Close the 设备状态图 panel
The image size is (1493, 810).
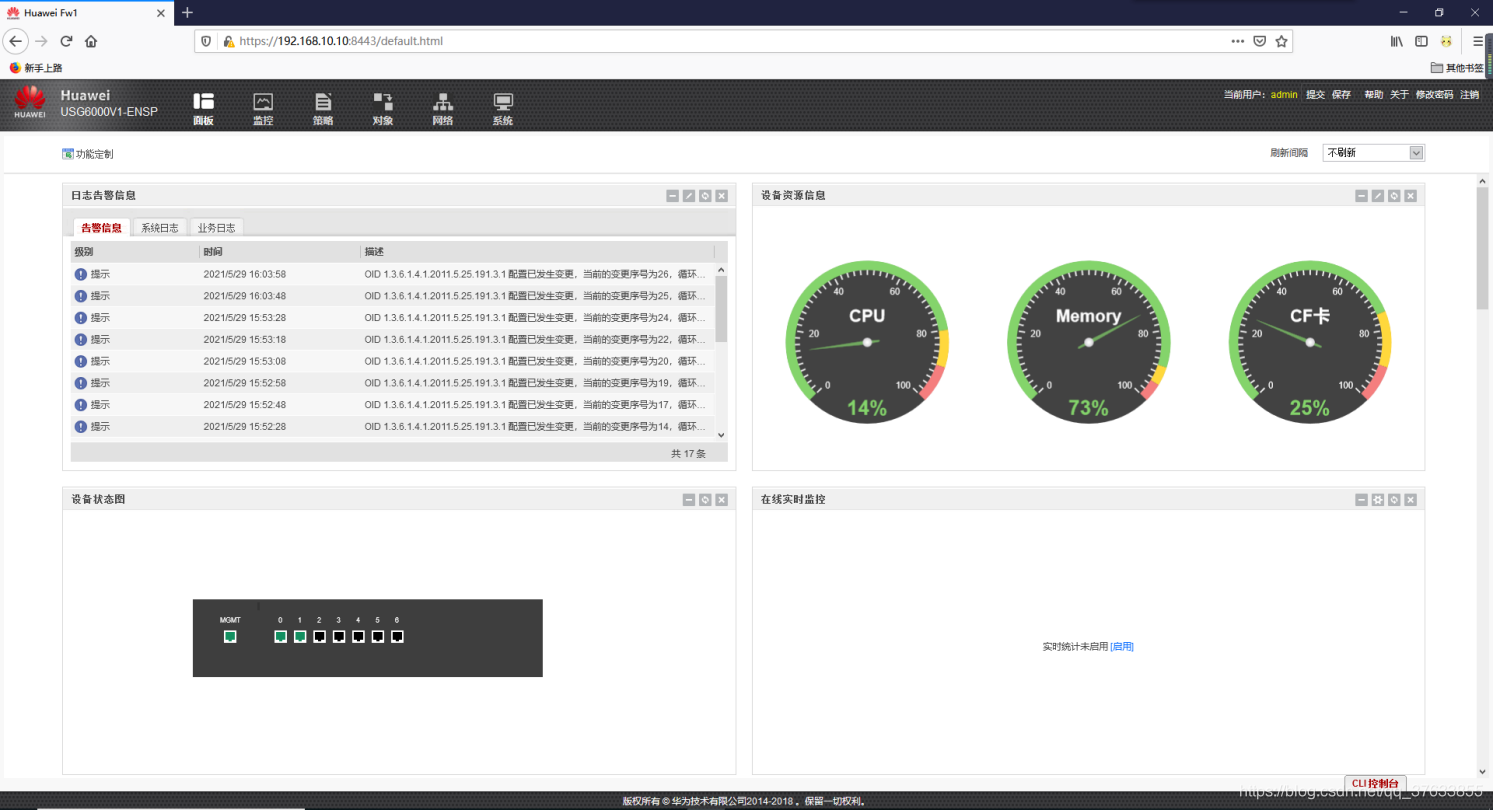[x=721, y=500]
